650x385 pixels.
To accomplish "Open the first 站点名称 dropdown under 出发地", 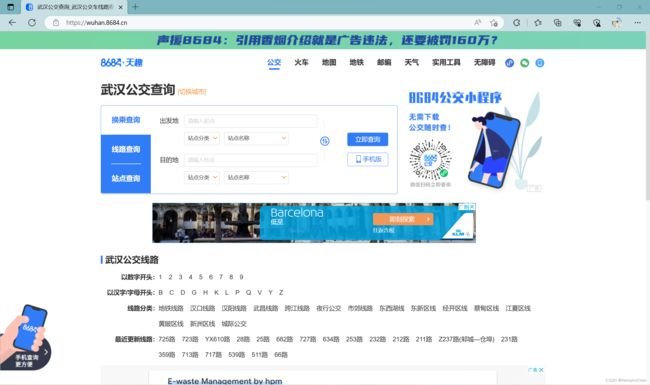I will coord(256,138).
